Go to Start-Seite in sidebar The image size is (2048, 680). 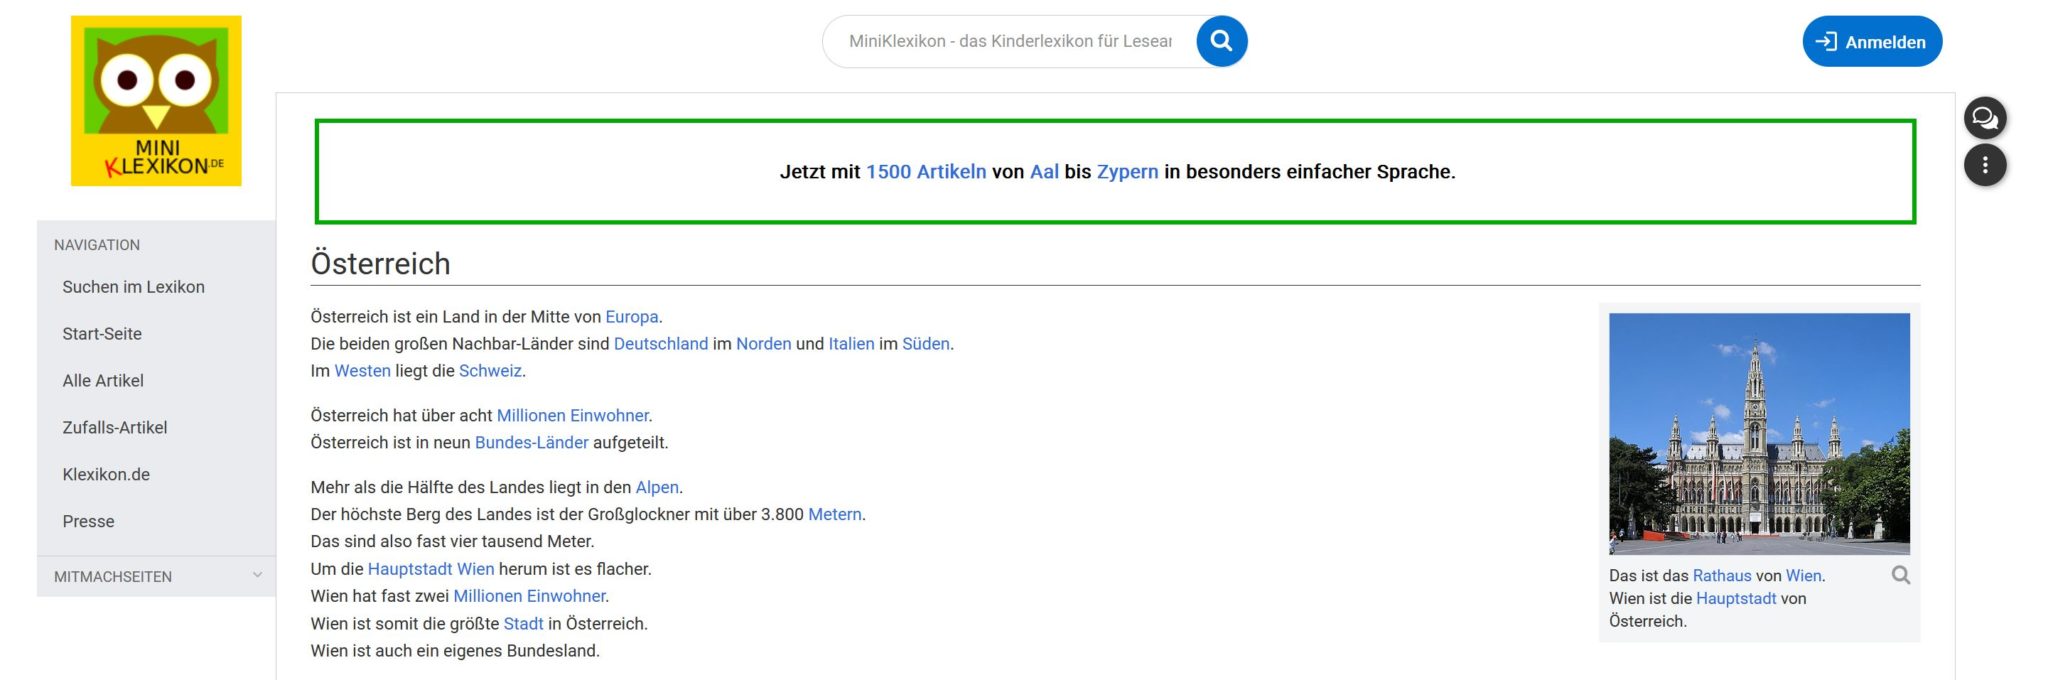(102, 334)
